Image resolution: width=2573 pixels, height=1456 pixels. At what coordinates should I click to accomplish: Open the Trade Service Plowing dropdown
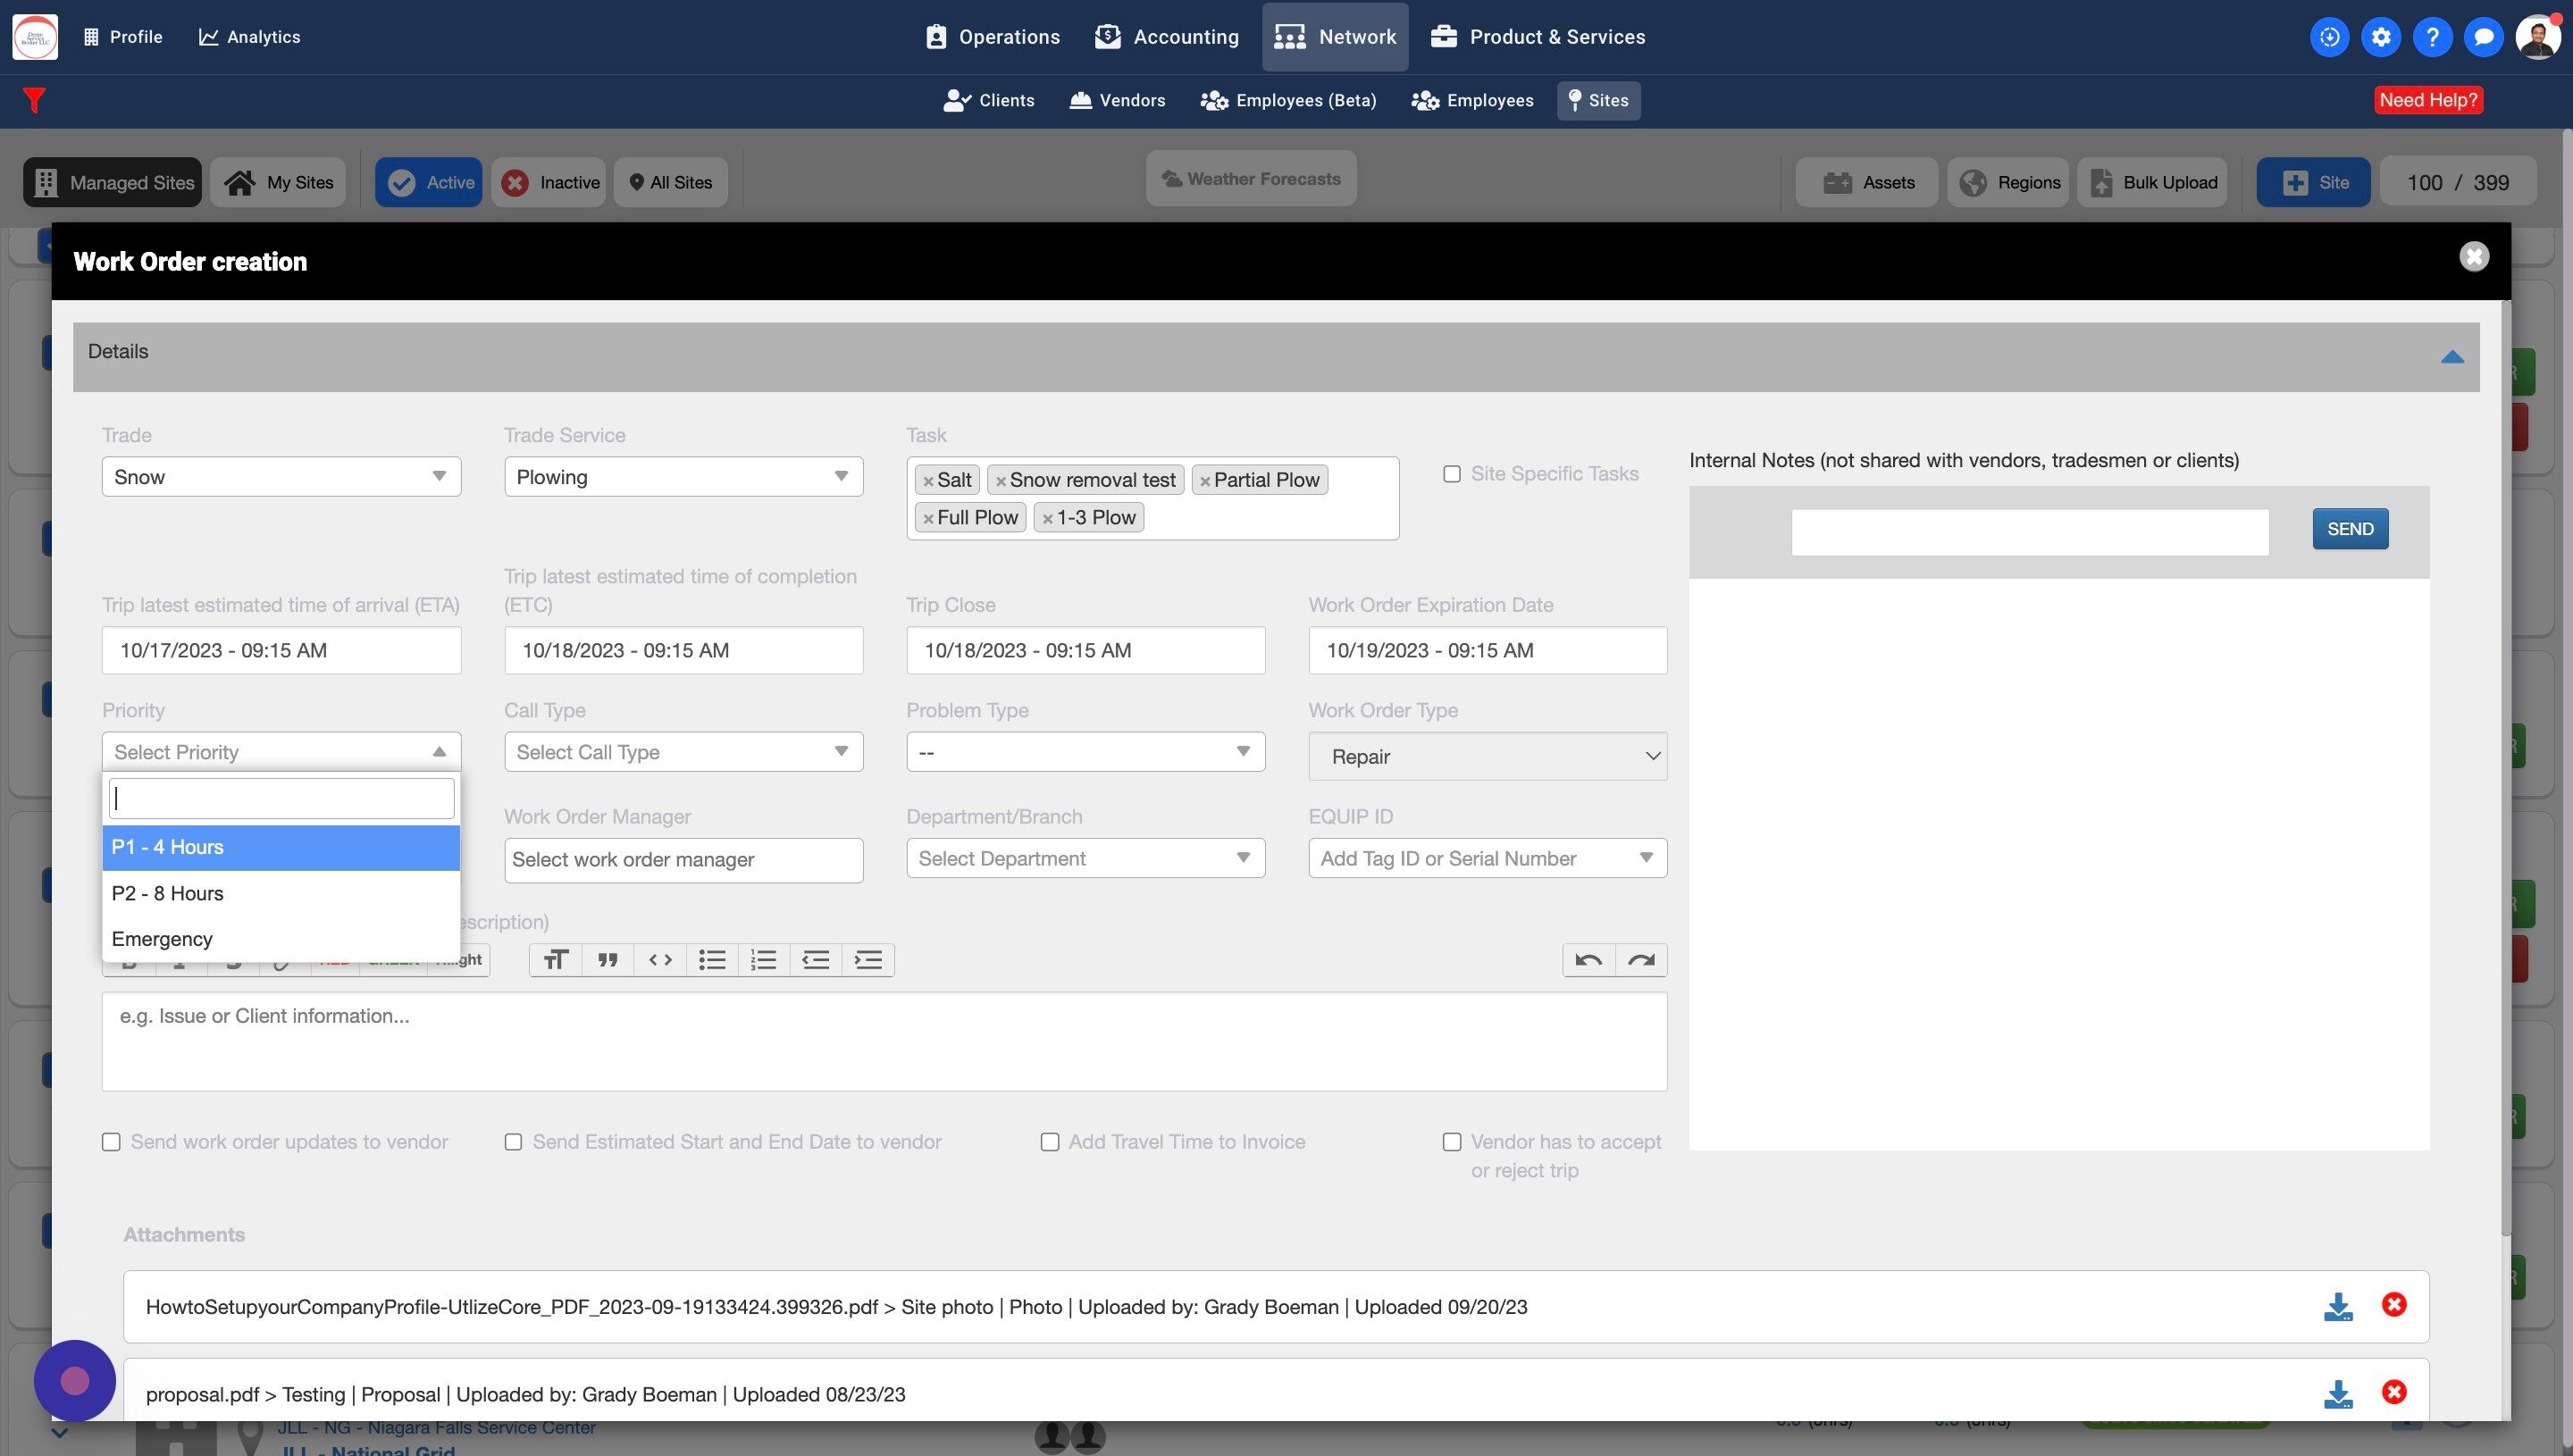tap(683, 477)
